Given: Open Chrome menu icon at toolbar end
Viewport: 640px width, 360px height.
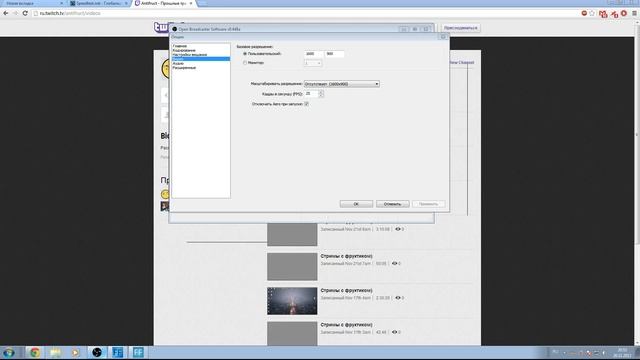Looking at the screenshot, I should coord(634,13).
